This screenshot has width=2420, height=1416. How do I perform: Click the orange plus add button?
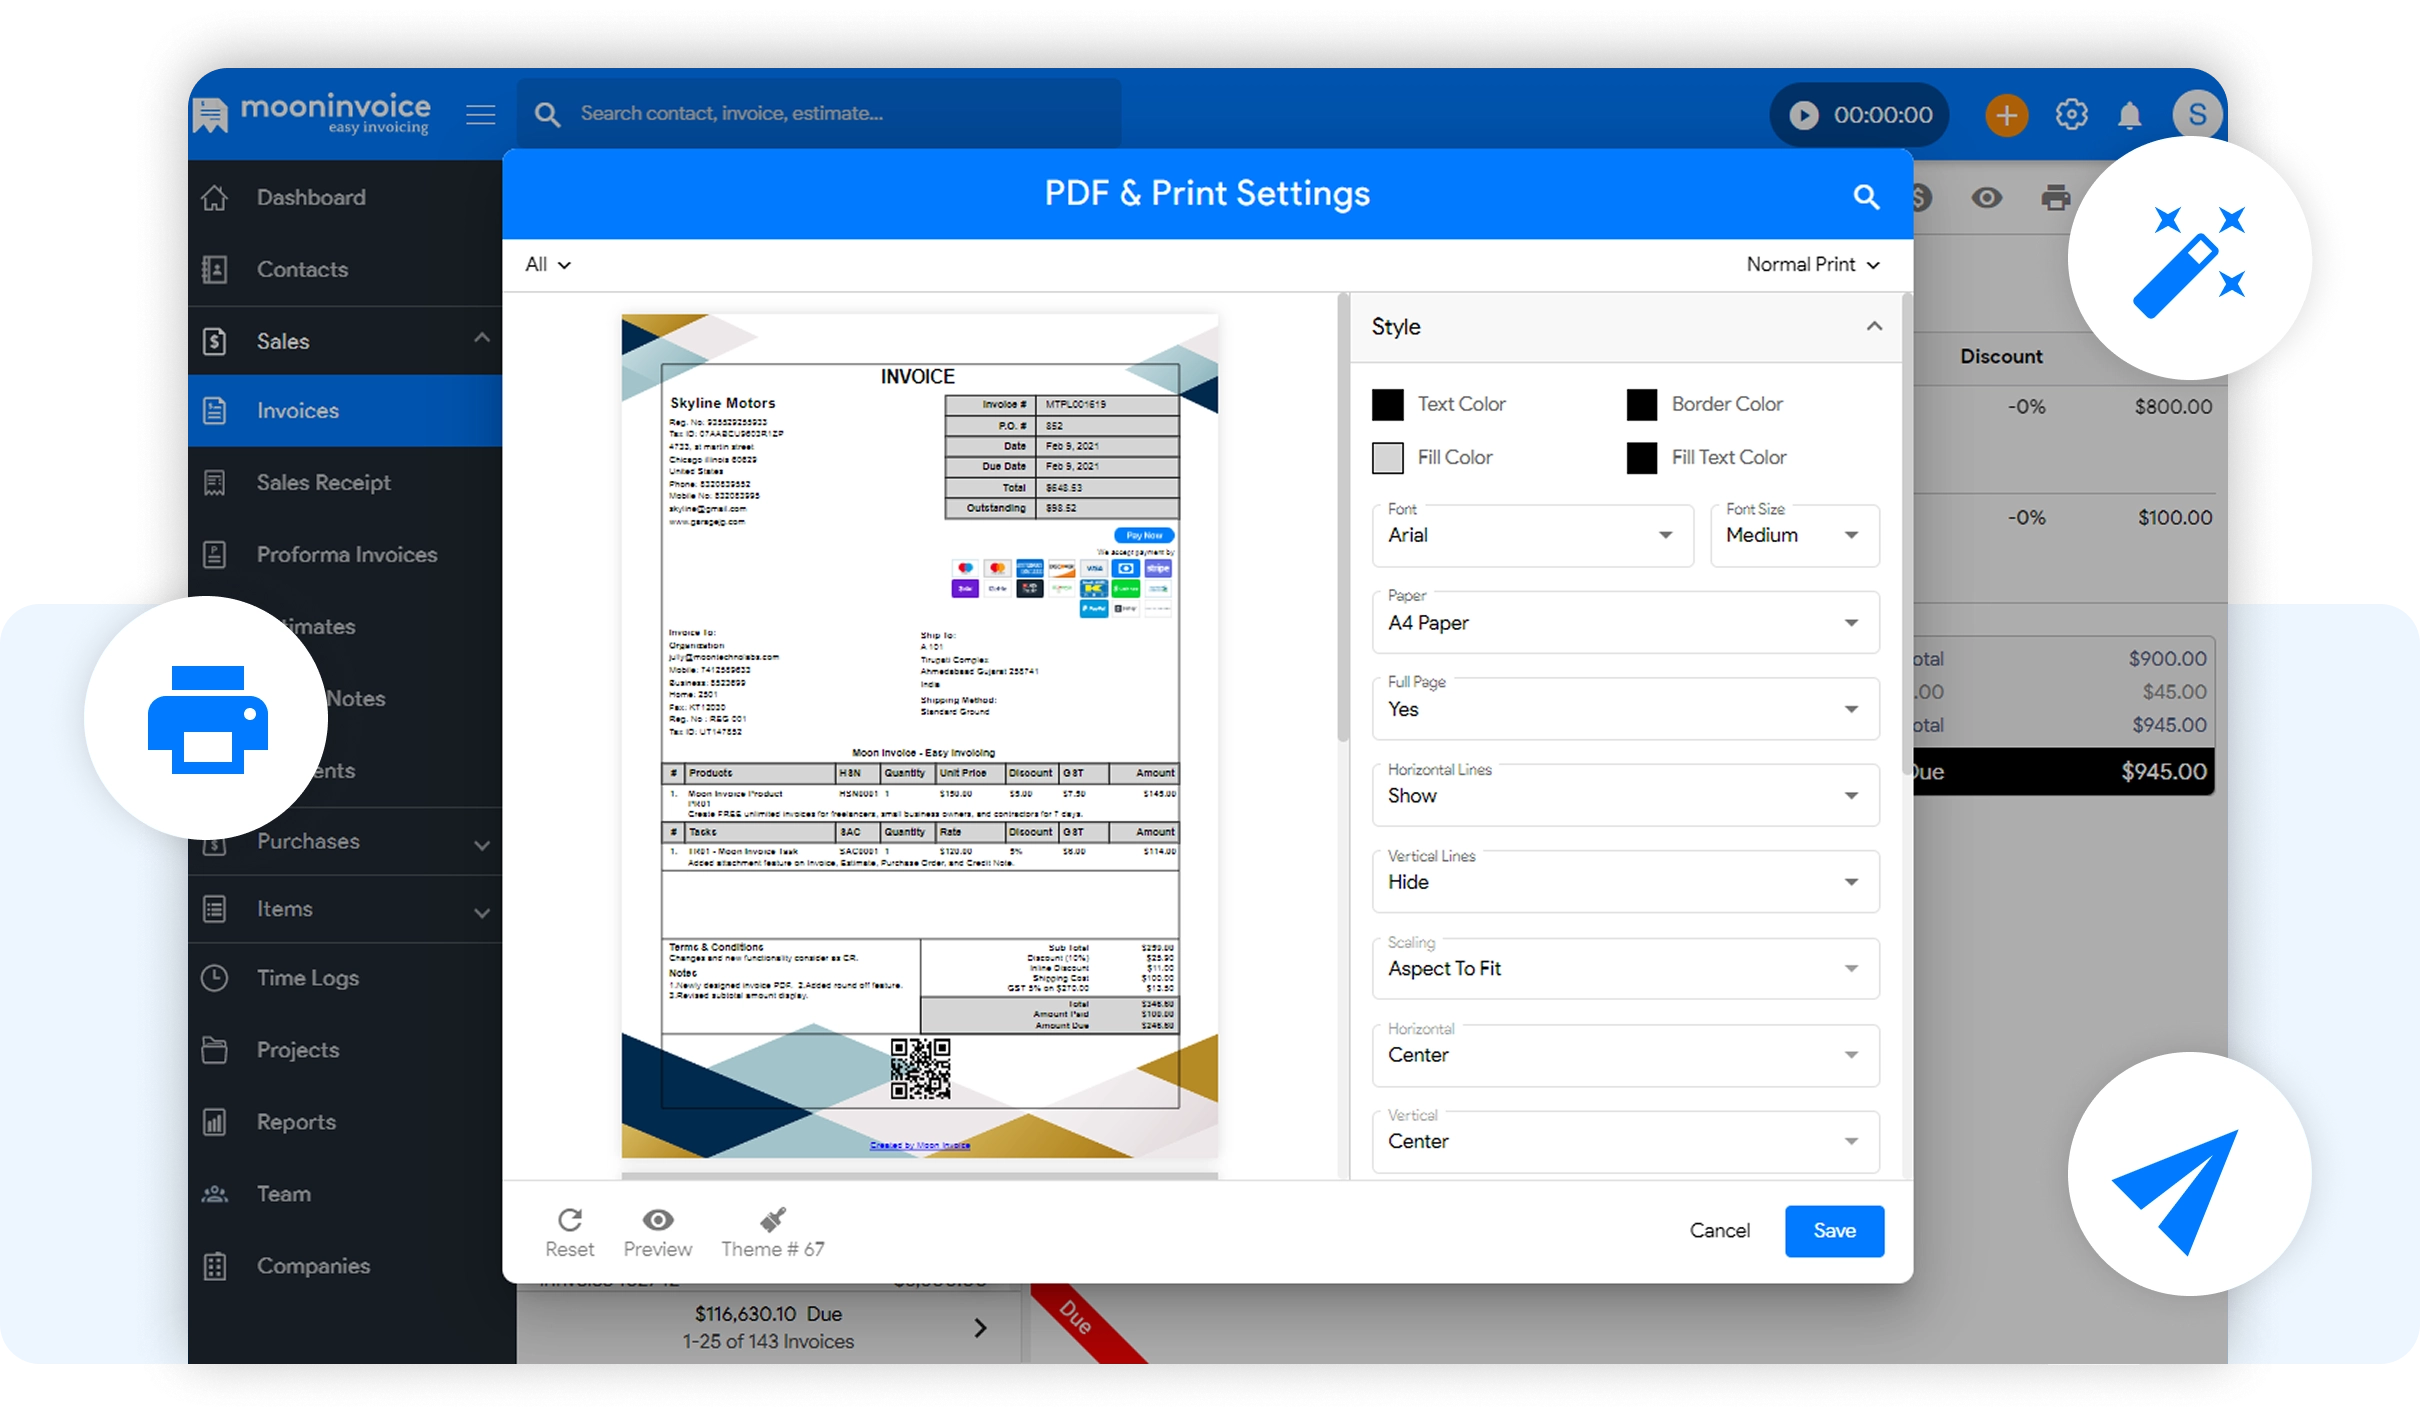tap(2006, 115)
